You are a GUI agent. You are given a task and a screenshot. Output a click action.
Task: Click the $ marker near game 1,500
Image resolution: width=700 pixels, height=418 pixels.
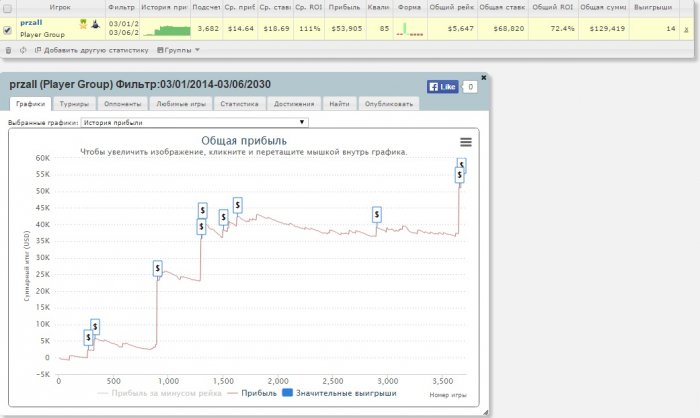[x=223, y=217]
